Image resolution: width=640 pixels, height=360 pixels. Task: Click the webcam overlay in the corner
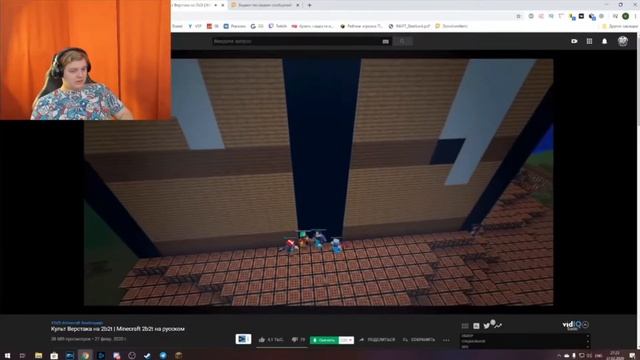point(85,60)
